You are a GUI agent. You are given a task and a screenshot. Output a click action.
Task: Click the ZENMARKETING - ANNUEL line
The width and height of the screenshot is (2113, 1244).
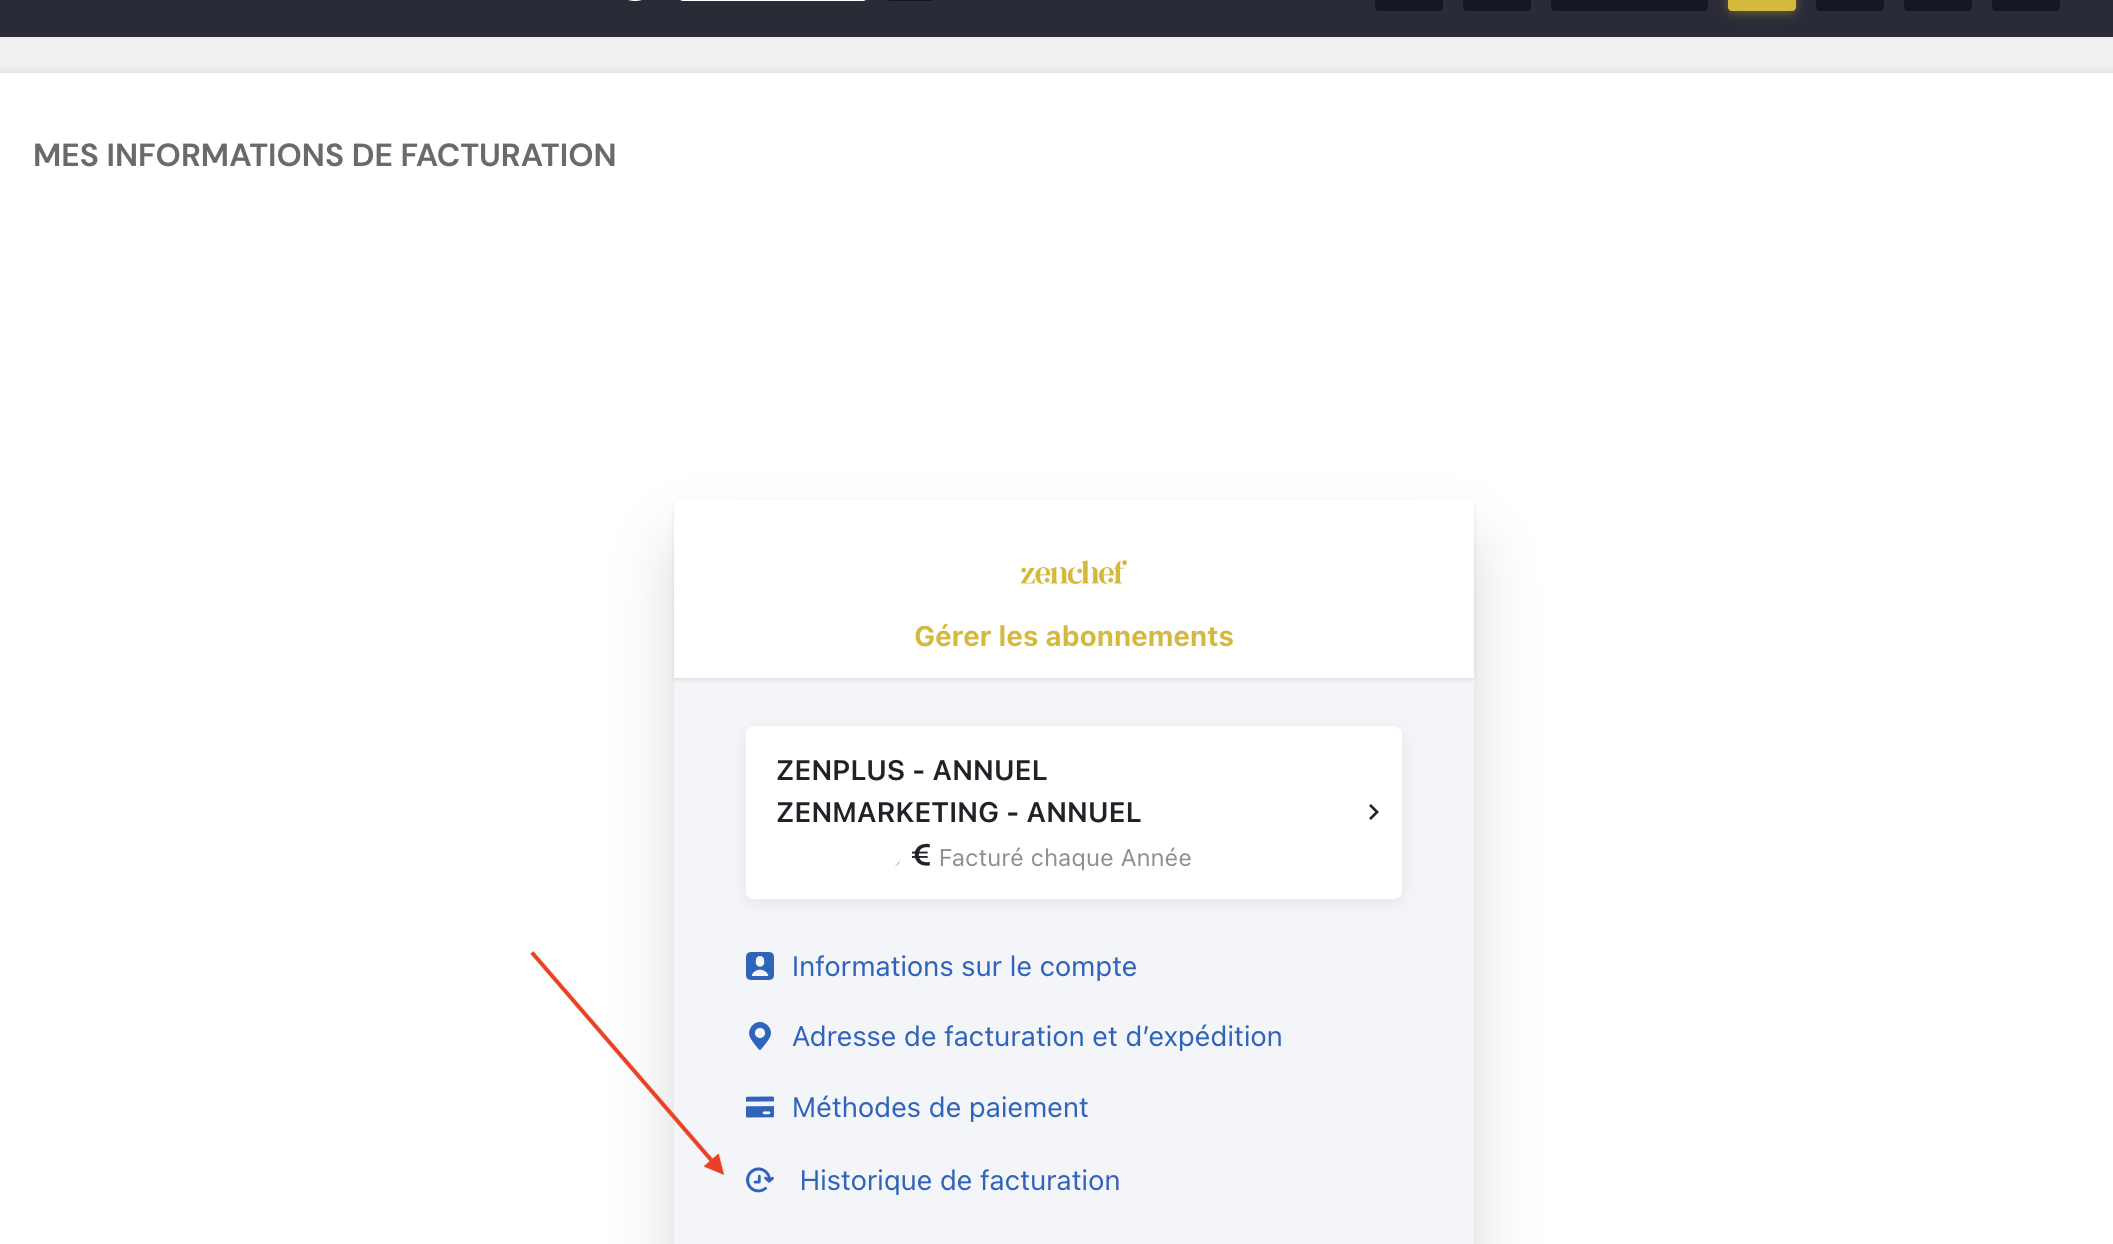click(959, 812)
